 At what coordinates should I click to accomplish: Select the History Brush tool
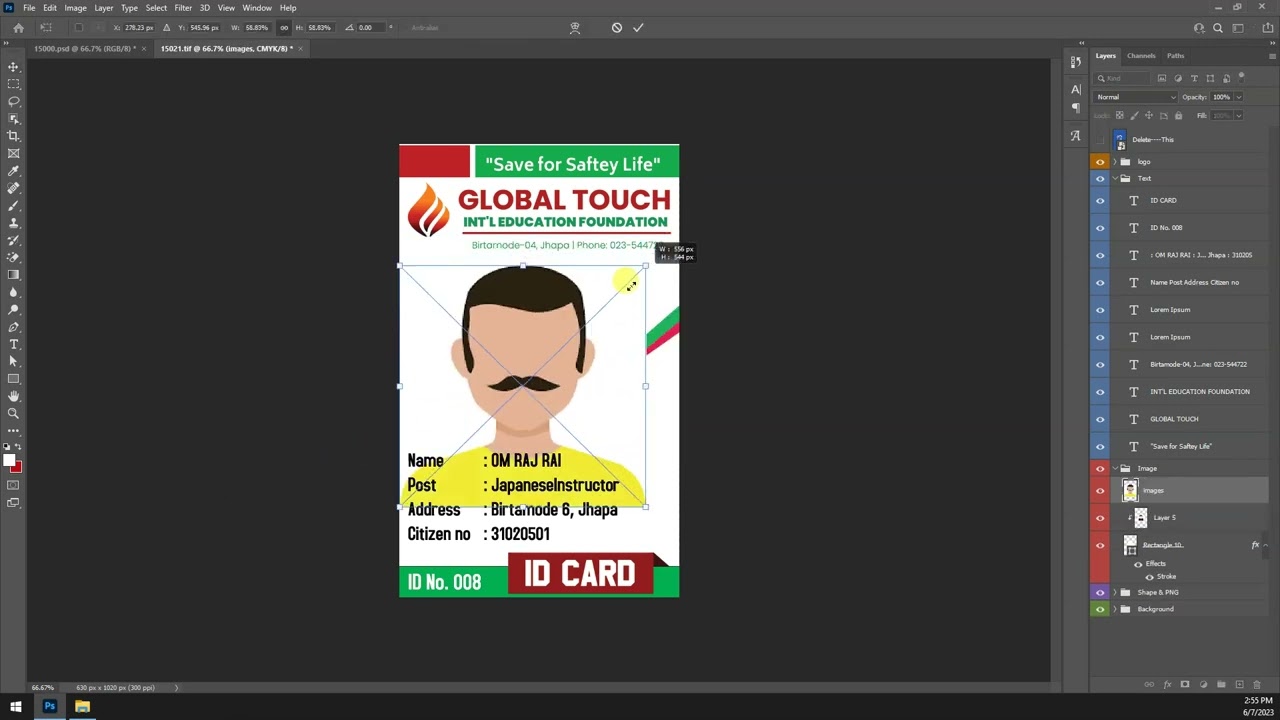(13, 240)
